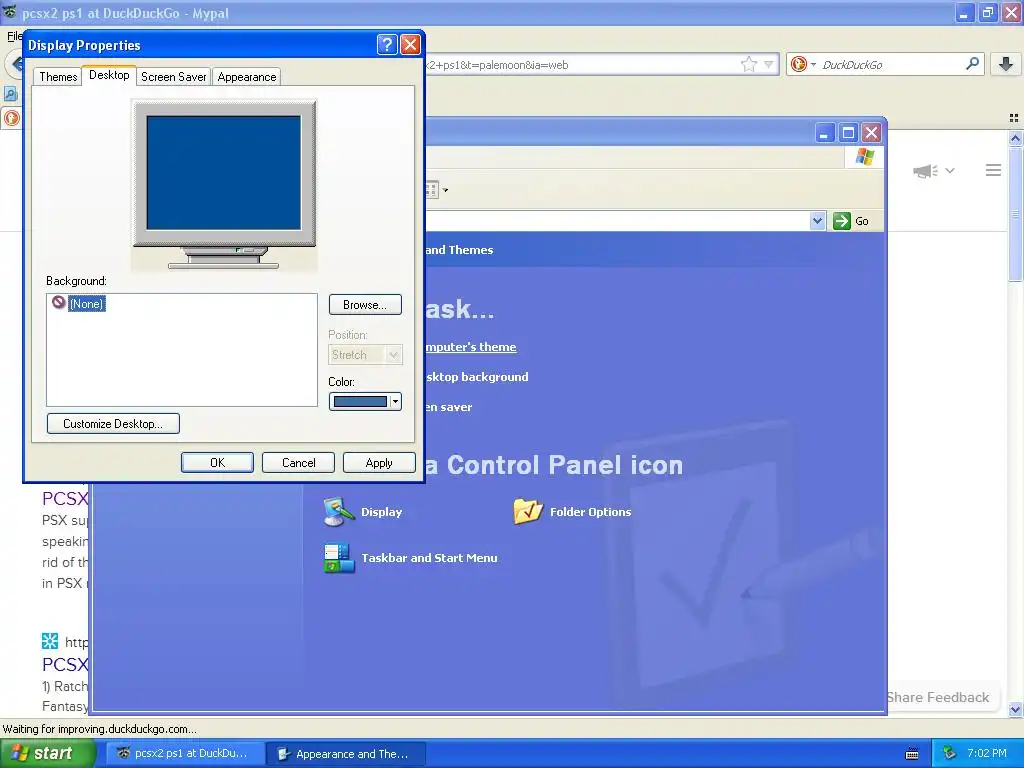Screen dimensions: 1024x768
Task: Open the Customize Desktop... dialog
Action: pos(113,424)
